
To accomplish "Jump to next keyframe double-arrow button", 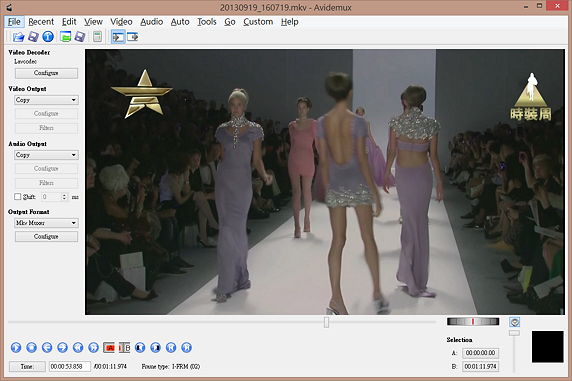I will point(93,347).
